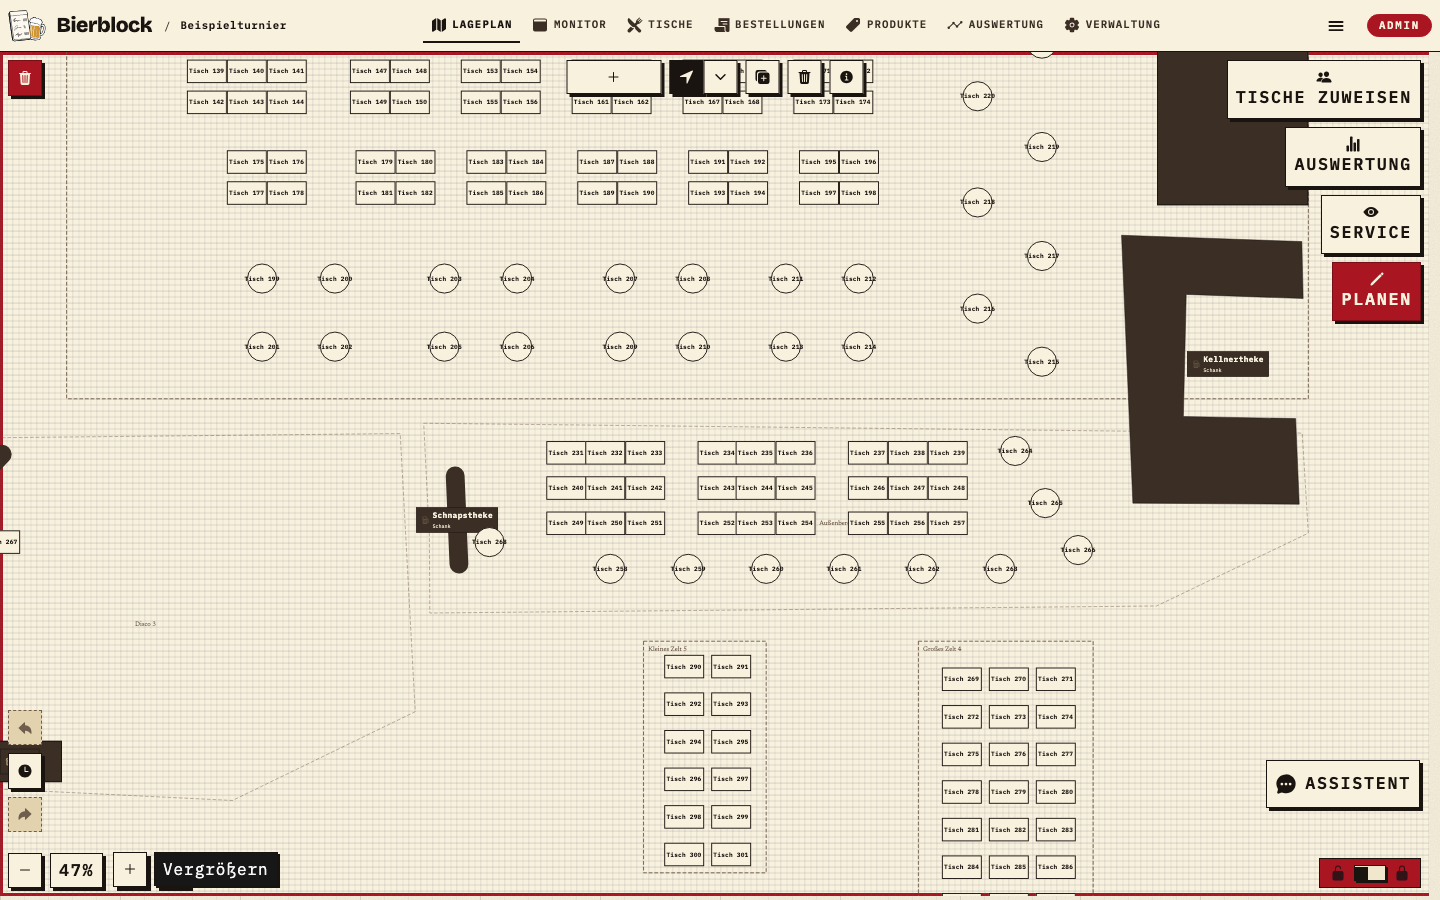Open the info icon in the toolbar
Image resolution: width=1440 pixels, height=900 pixels.
pyautogui.click(x=846, y=77)
